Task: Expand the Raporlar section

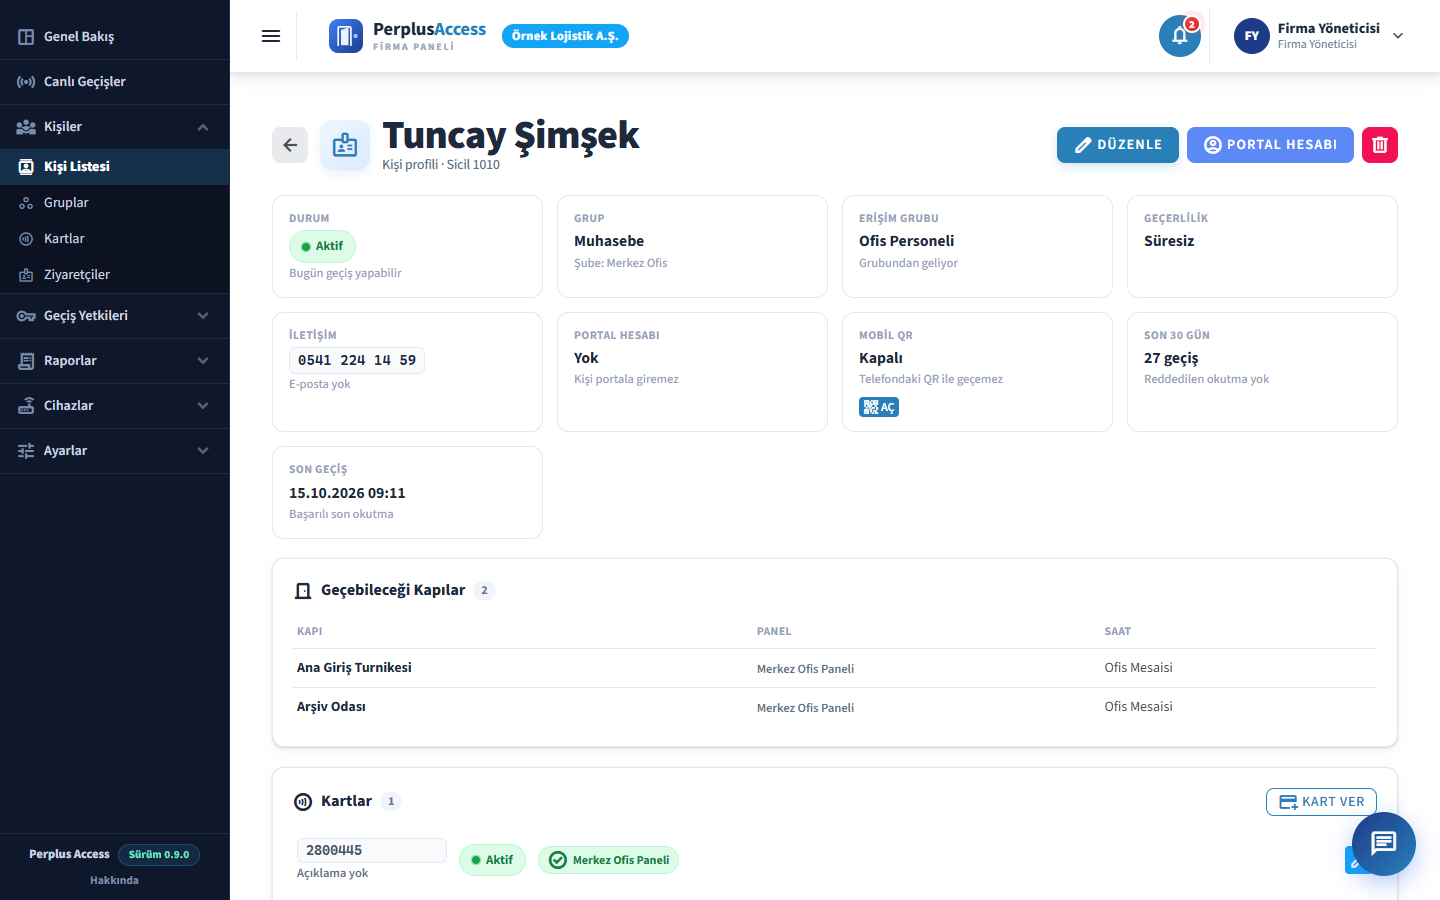Action: [115, 361]
